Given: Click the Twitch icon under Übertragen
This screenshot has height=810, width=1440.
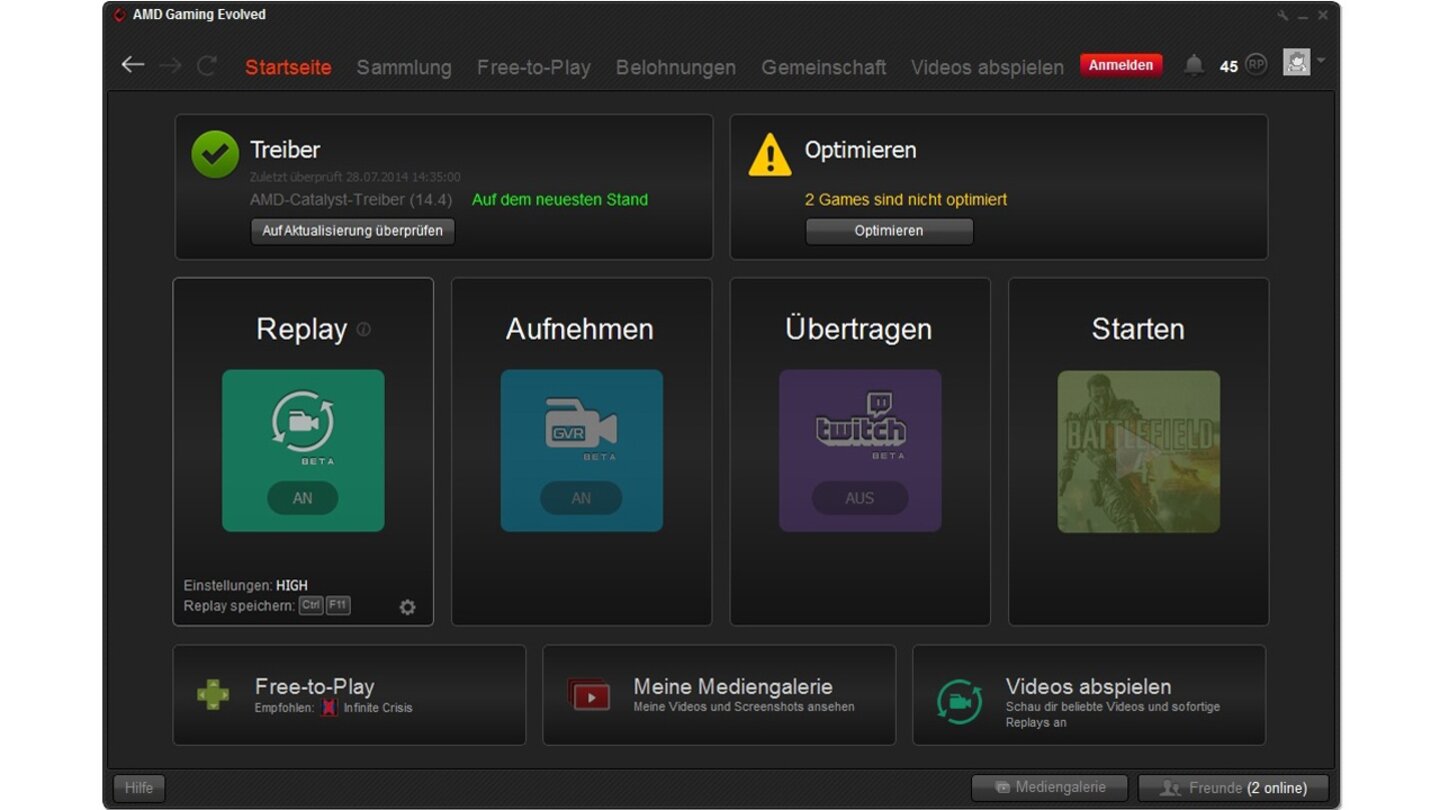Looking at the screenshot, I should coord(860,425).
